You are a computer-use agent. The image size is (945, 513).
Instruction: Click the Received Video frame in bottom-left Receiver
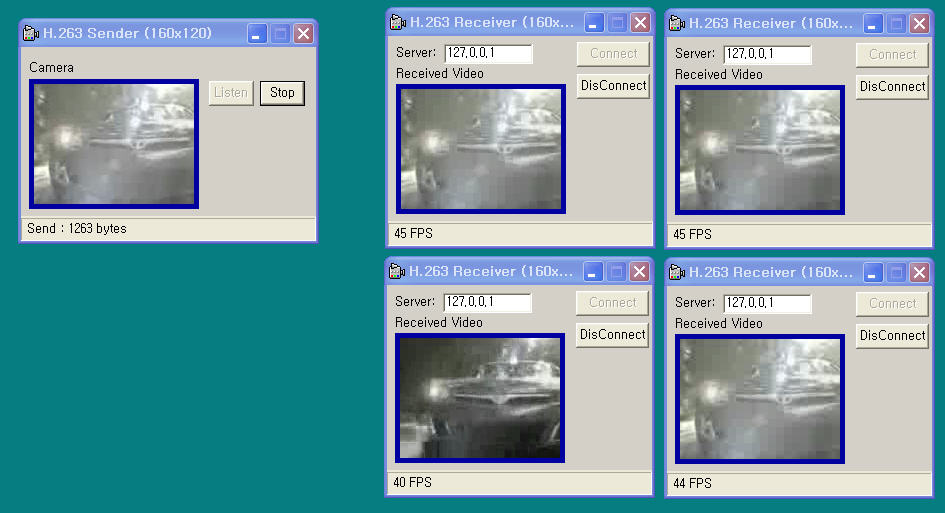point(480,397)
